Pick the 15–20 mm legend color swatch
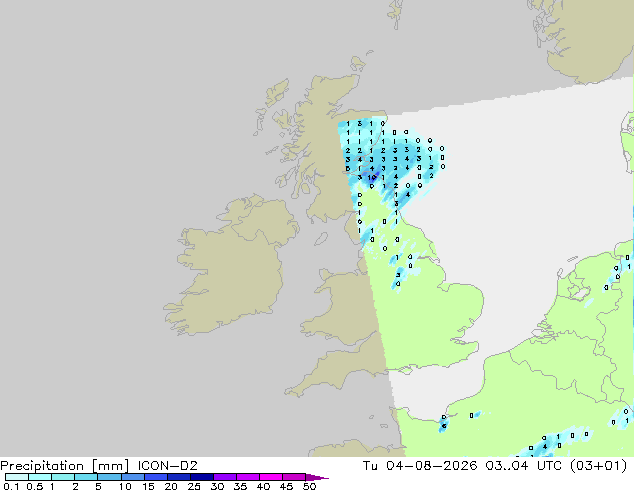This screenshot has width=634, height=490. (x=155, y=477)
